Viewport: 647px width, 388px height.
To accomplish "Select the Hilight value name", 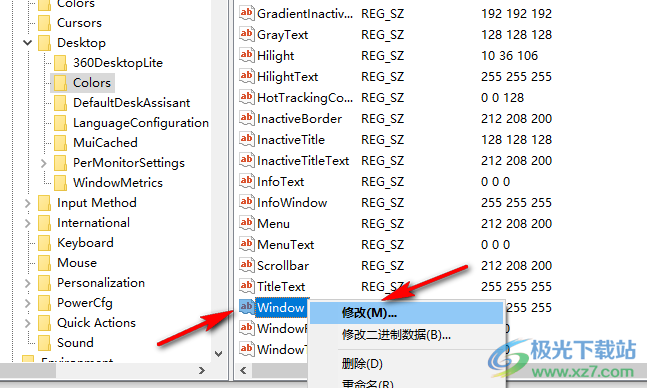I will [x=275, y=56].
